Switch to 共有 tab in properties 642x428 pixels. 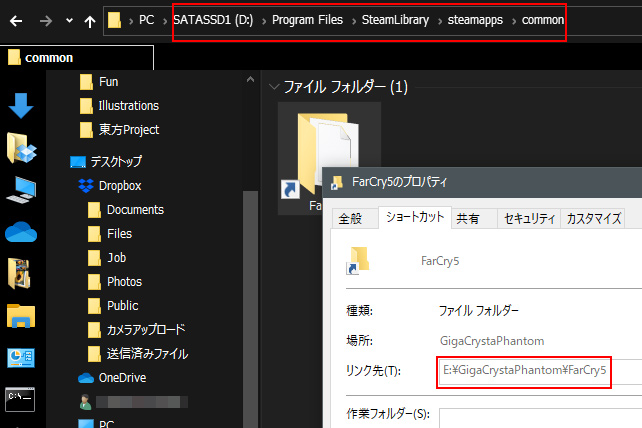point(468,219)
